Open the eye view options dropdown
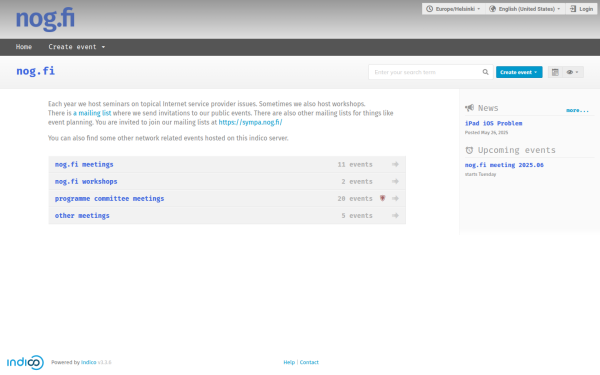The width and height of the screenshot is (600, 375). 573,72
